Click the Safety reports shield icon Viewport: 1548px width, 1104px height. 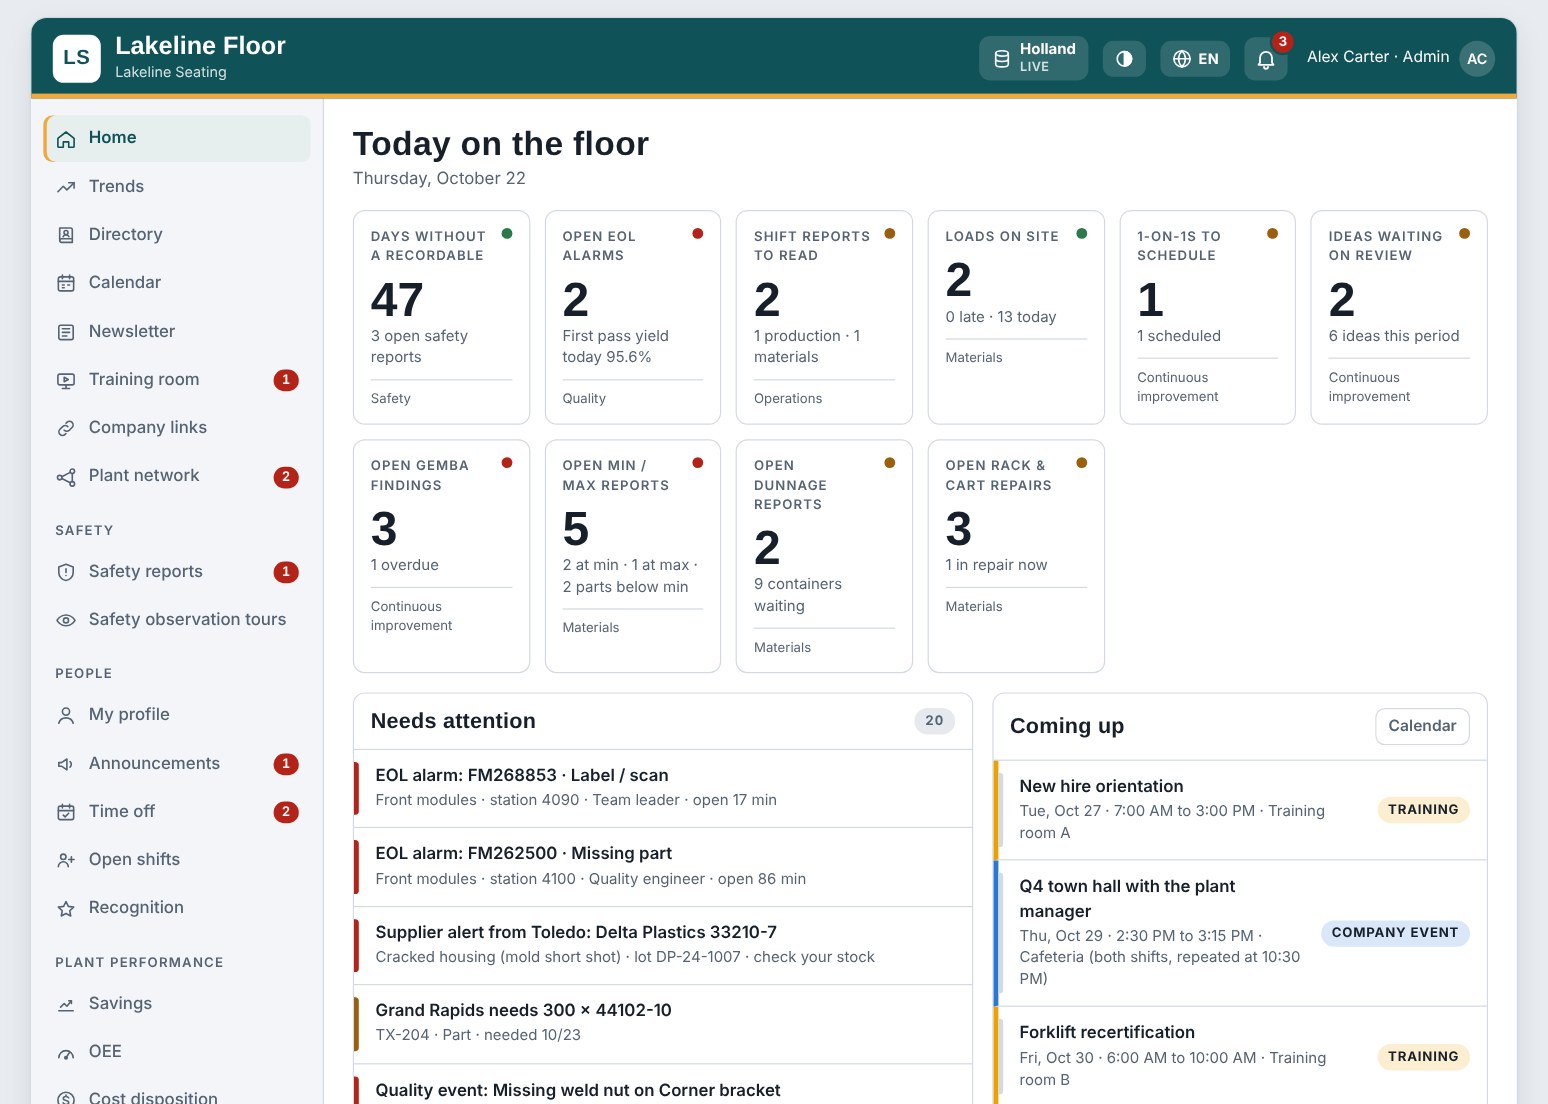click(66, 572)
